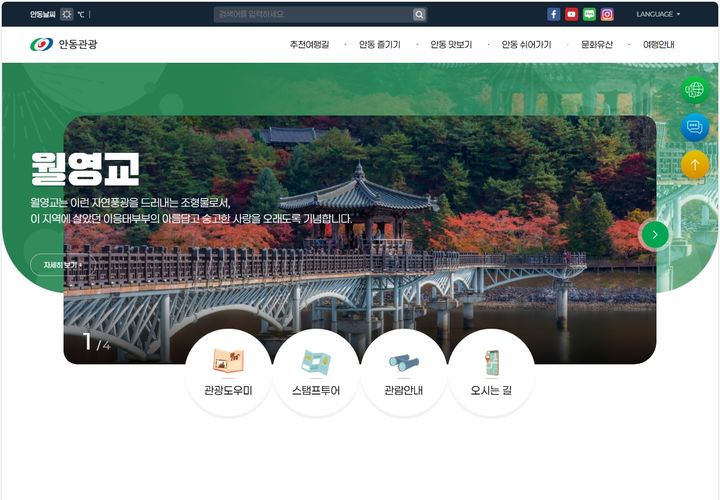720x500 pixels.
Task: Advance banner with green next arrow
Action: click(654, 235)
